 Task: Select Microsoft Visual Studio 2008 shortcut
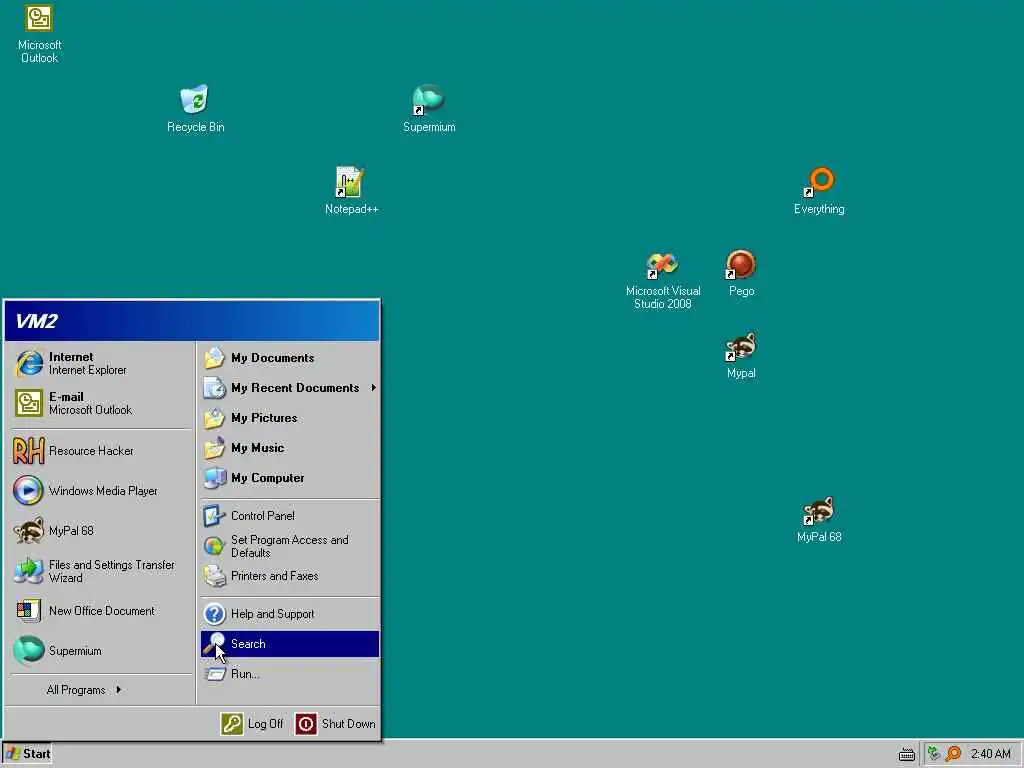pos(663,280)
